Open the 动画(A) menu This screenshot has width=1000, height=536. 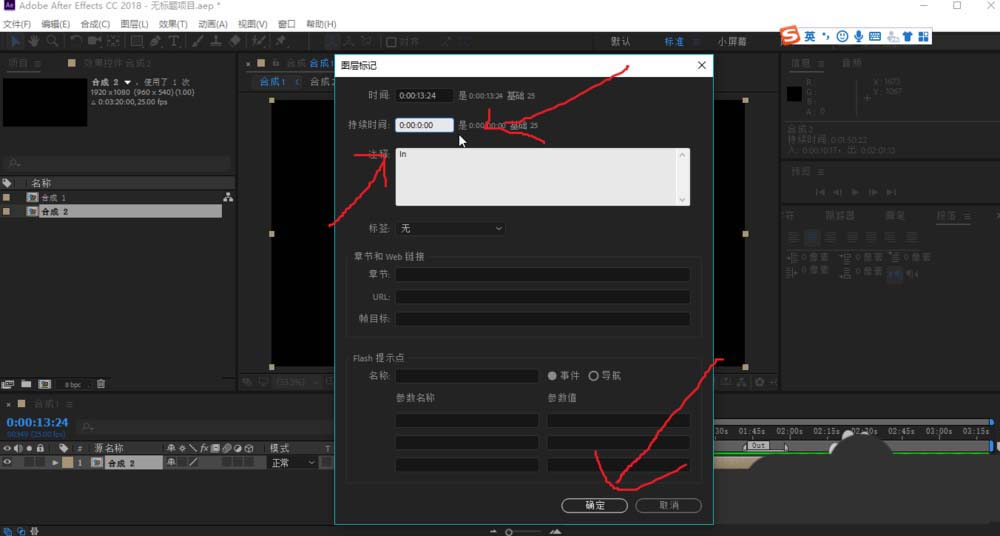tap(212, 24)
